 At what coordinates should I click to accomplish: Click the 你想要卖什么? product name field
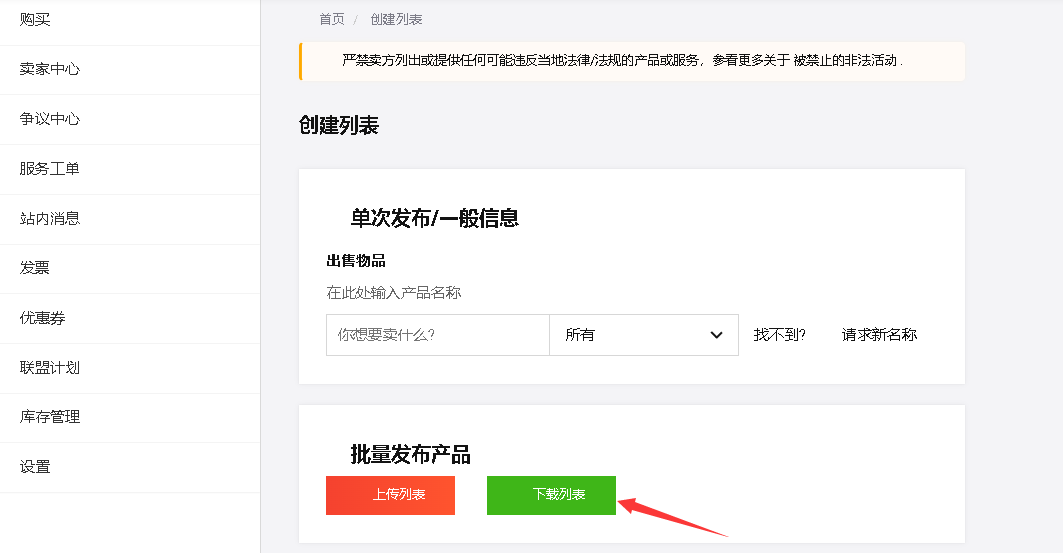point(437,335)
